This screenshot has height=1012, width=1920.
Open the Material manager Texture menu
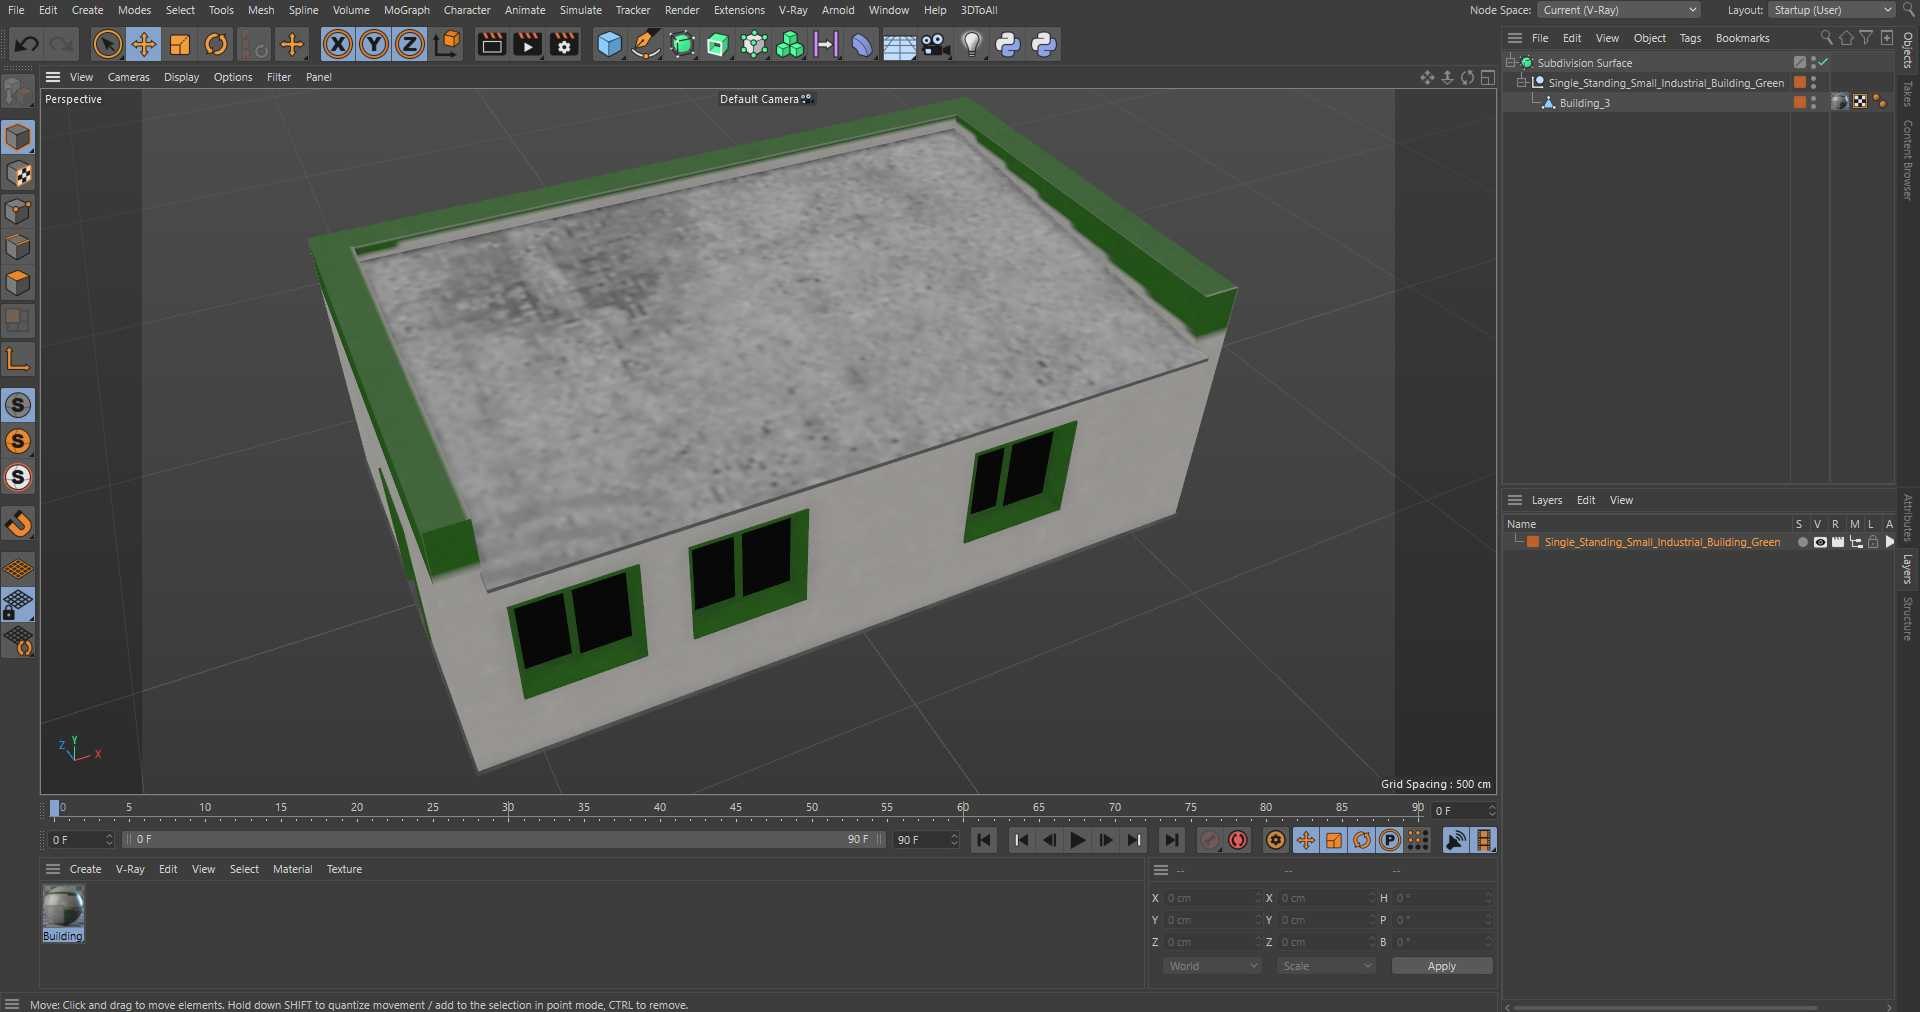pyautogui.click(x=344, y=869)
